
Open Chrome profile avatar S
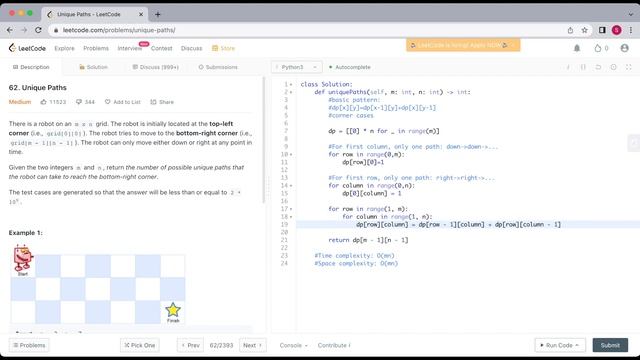616,30
